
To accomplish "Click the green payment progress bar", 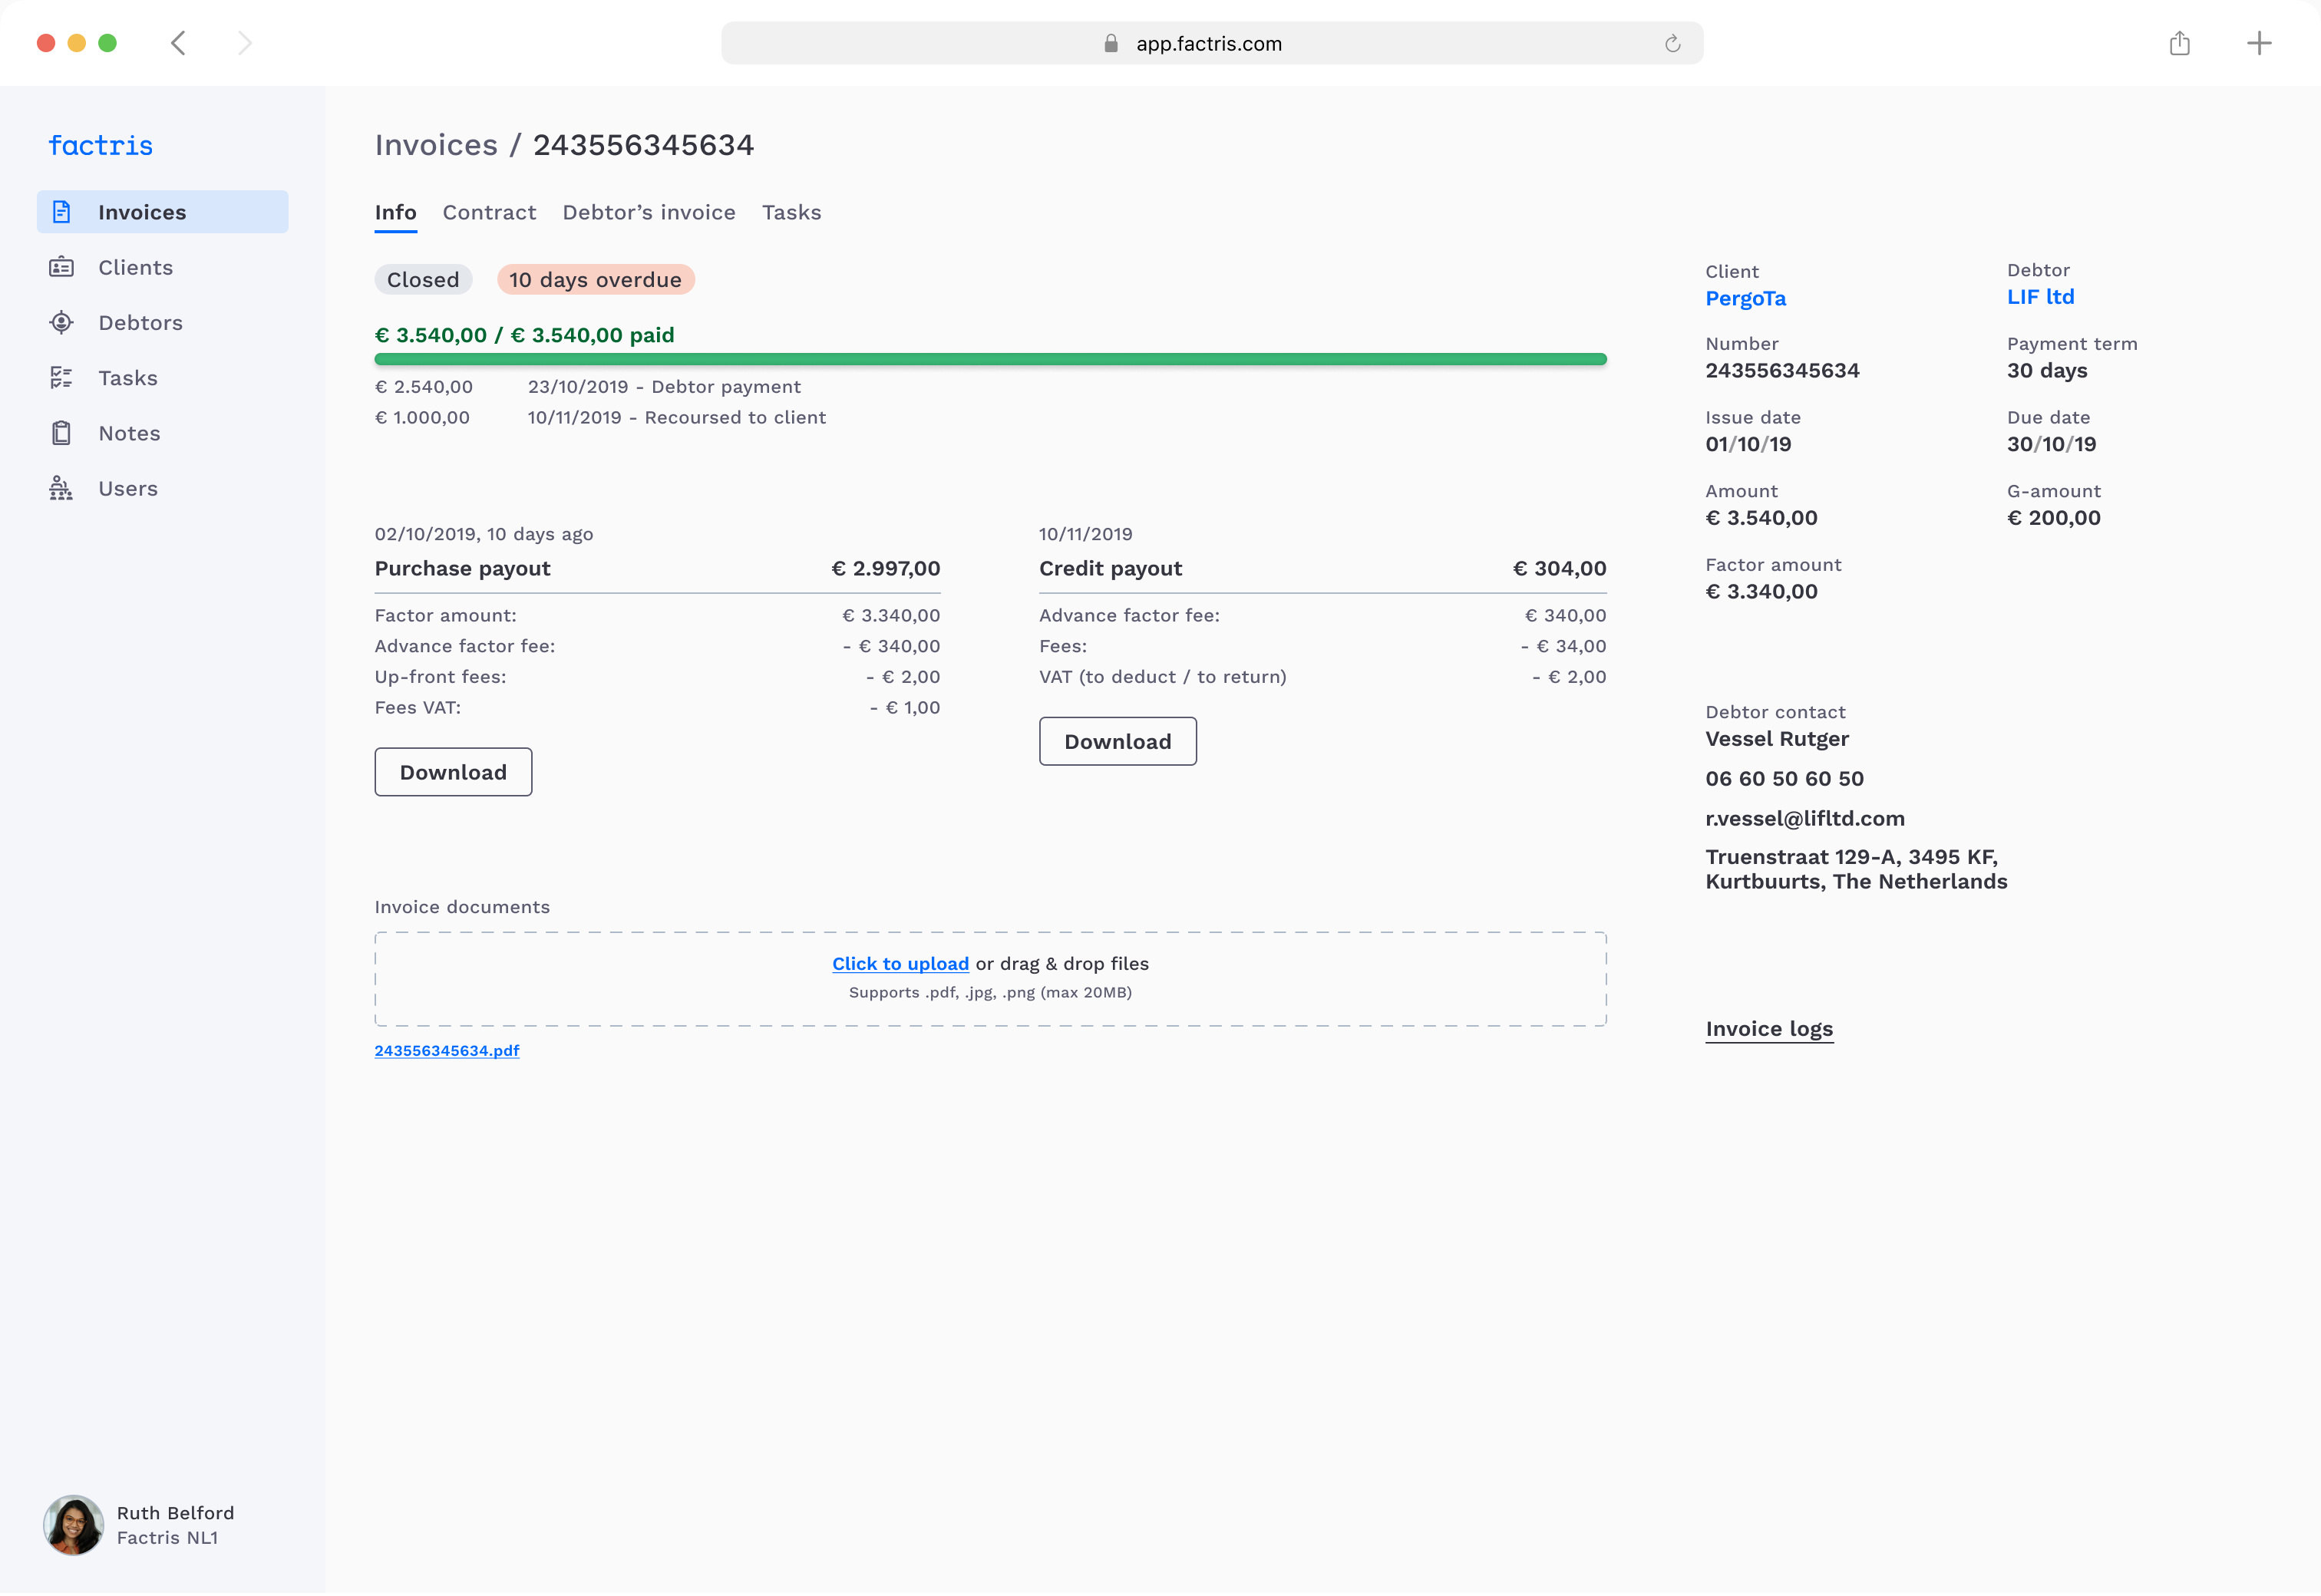I will tap(990, 360).
